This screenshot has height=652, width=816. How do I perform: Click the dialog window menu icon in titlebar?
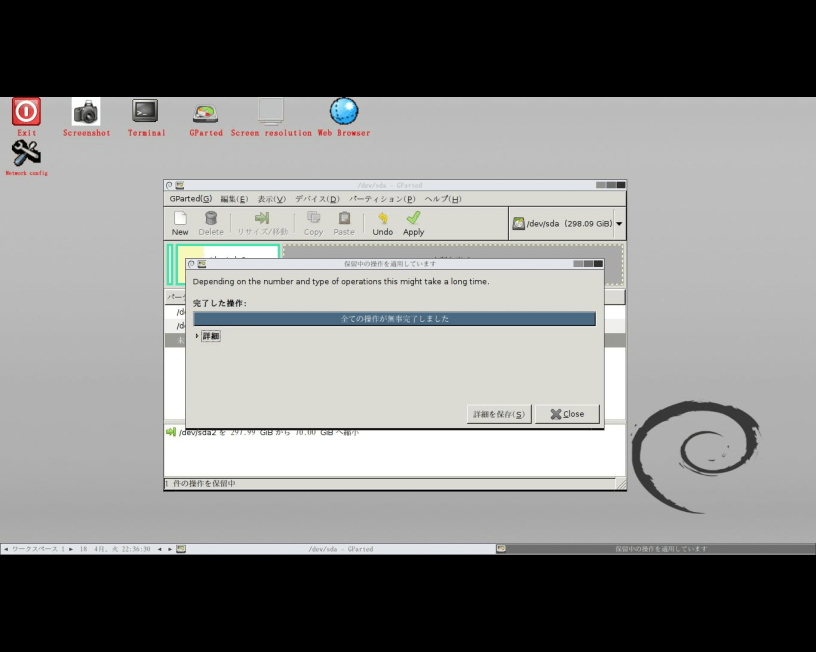tap(202, 264)
